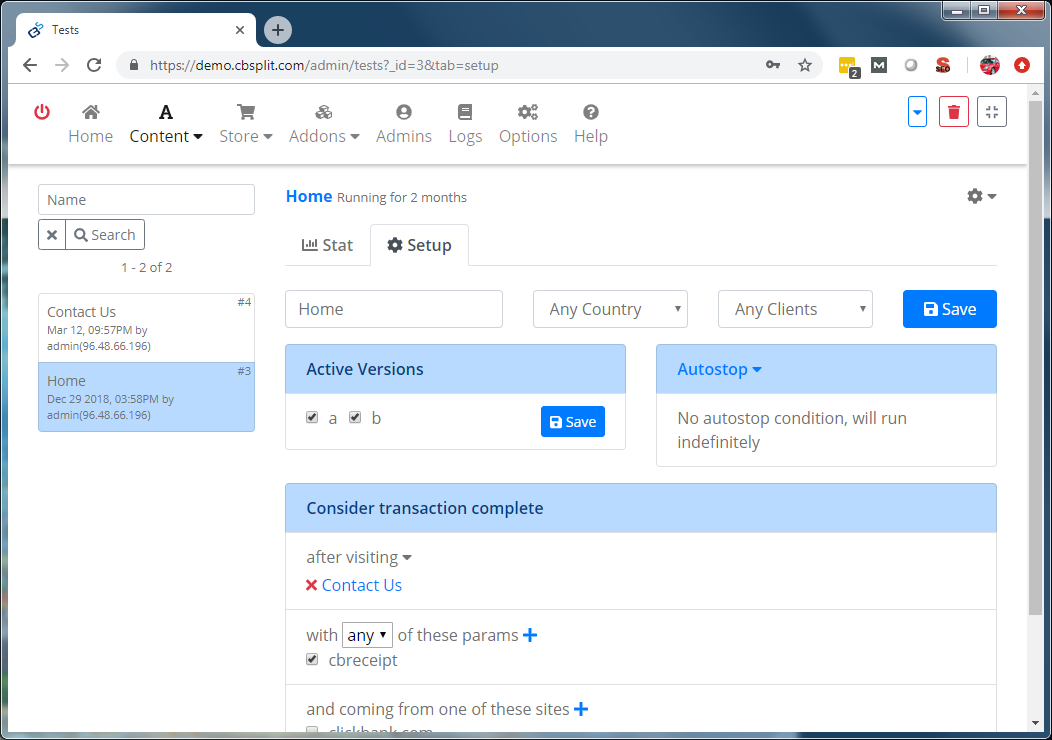Click Save button in Active Versions
Image resolution: width=1052 pixels, height=740 pixels.
[572, 422]
